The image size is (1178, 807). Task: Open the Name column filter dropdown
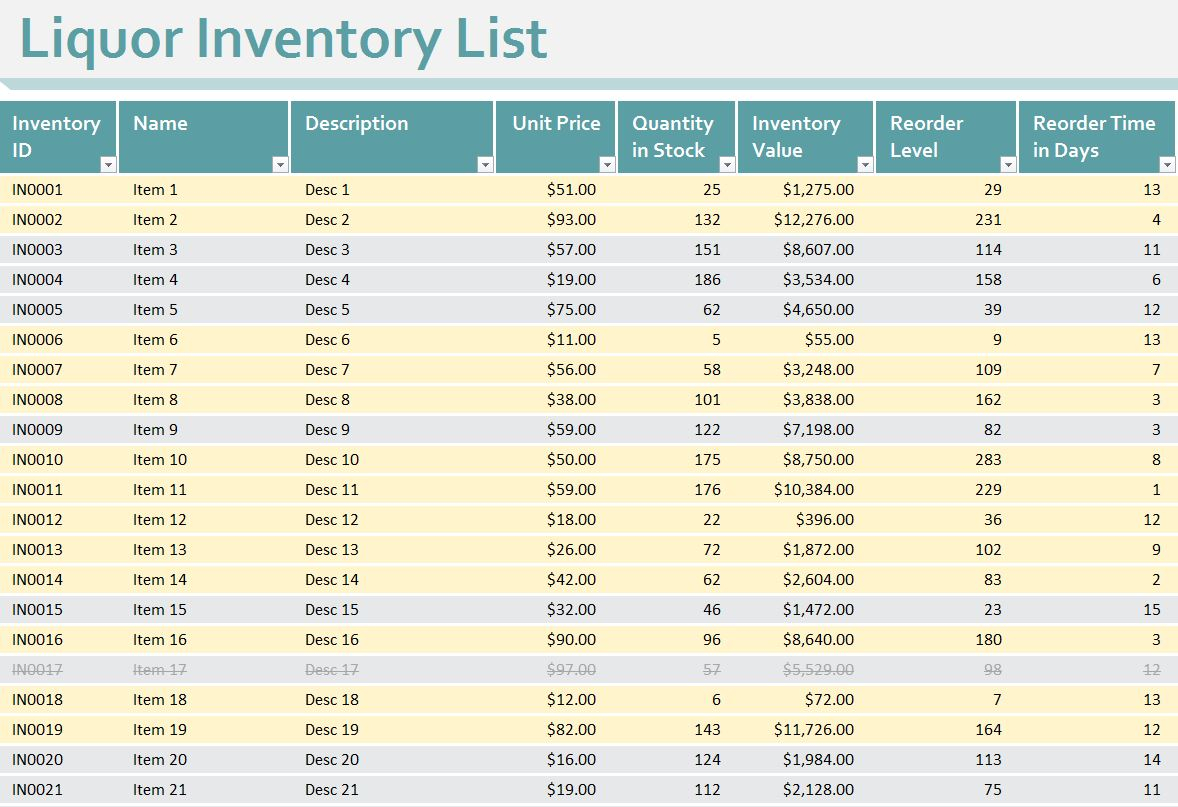280,165
